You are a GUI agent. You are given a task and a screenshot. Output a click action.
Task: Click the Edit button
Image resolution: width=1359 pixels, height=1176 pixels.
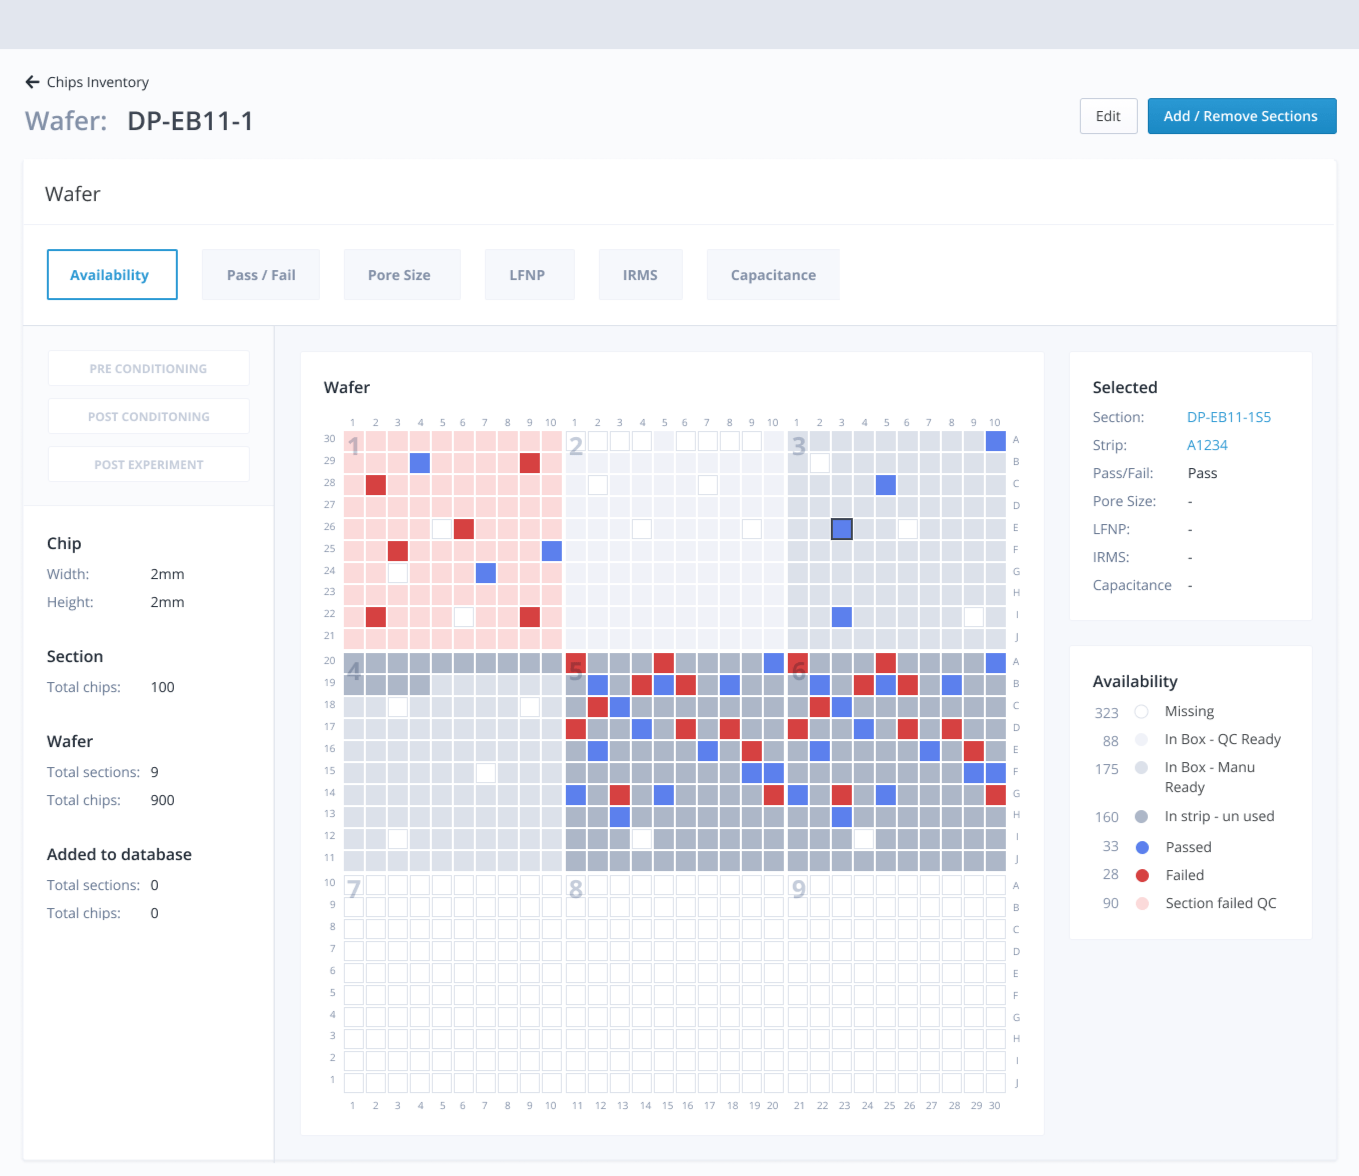1108,116
